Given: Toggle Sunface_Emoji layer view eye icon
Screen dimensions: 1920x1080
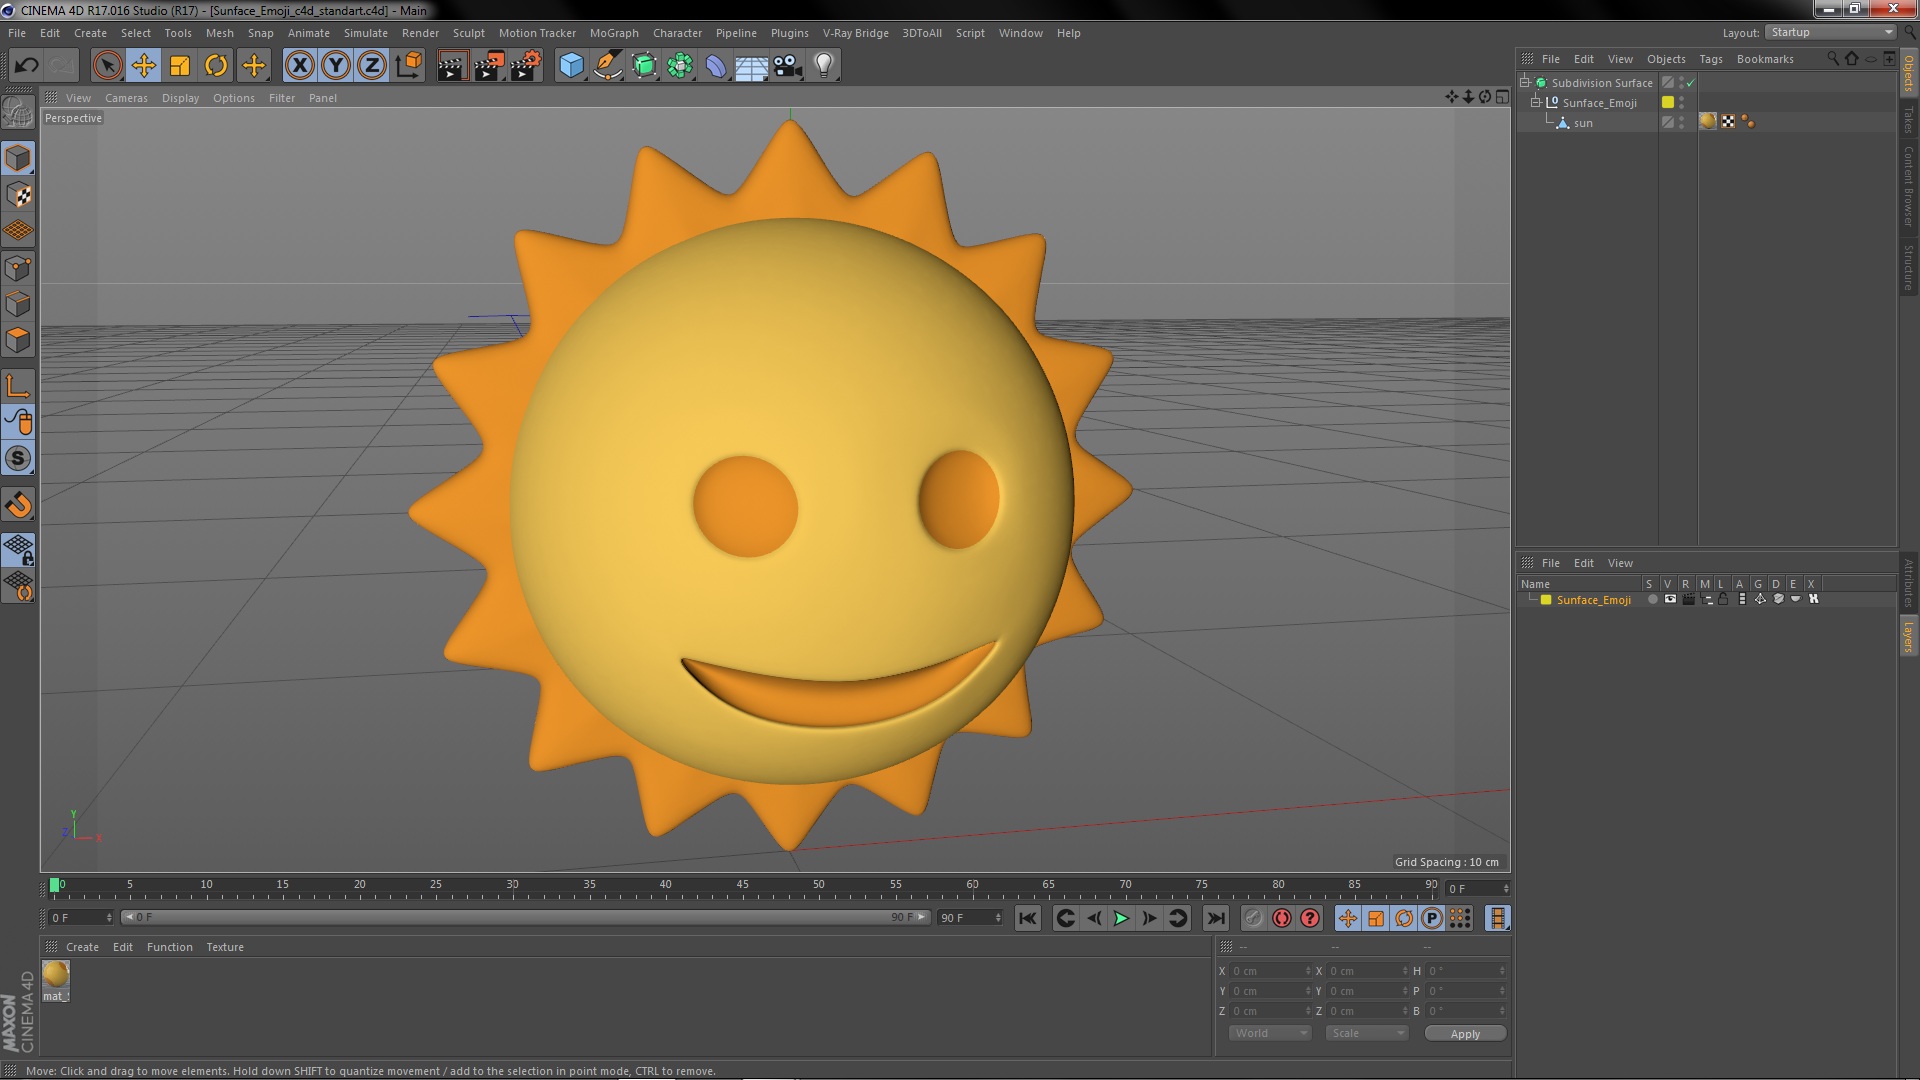Looking at the screenshot, I should (x=1670, y=599).
